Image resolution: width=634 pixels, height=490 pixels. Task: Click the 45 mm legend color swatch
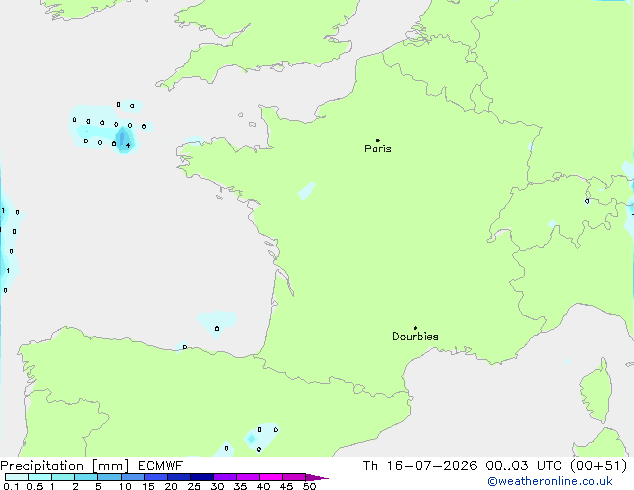pyautogui.click(x=294, y=477)
